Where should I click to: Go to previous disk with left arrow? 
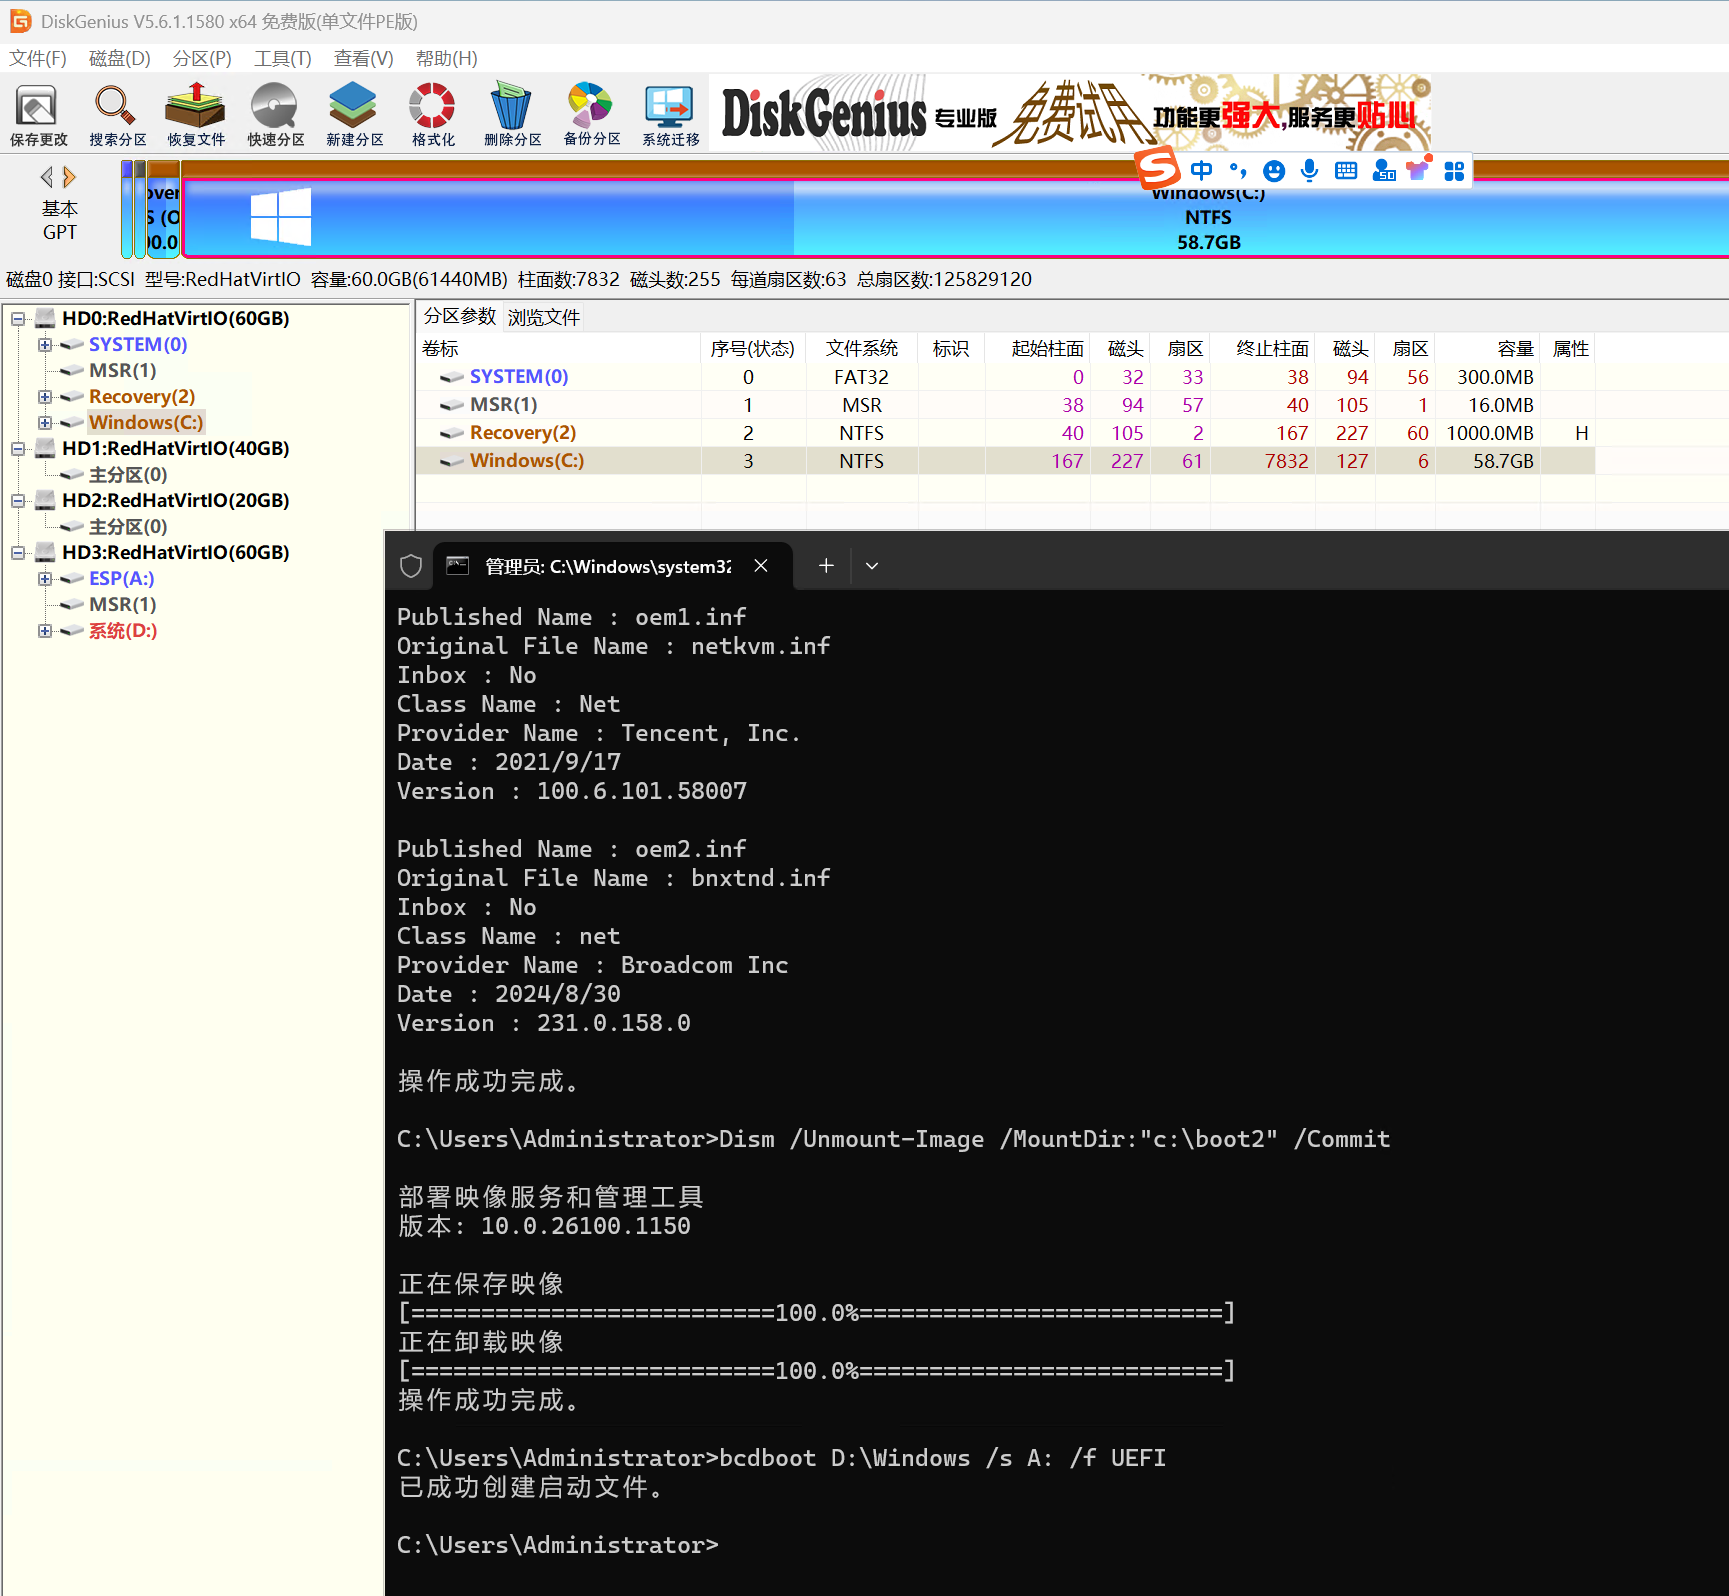click(x=46, y=177)
